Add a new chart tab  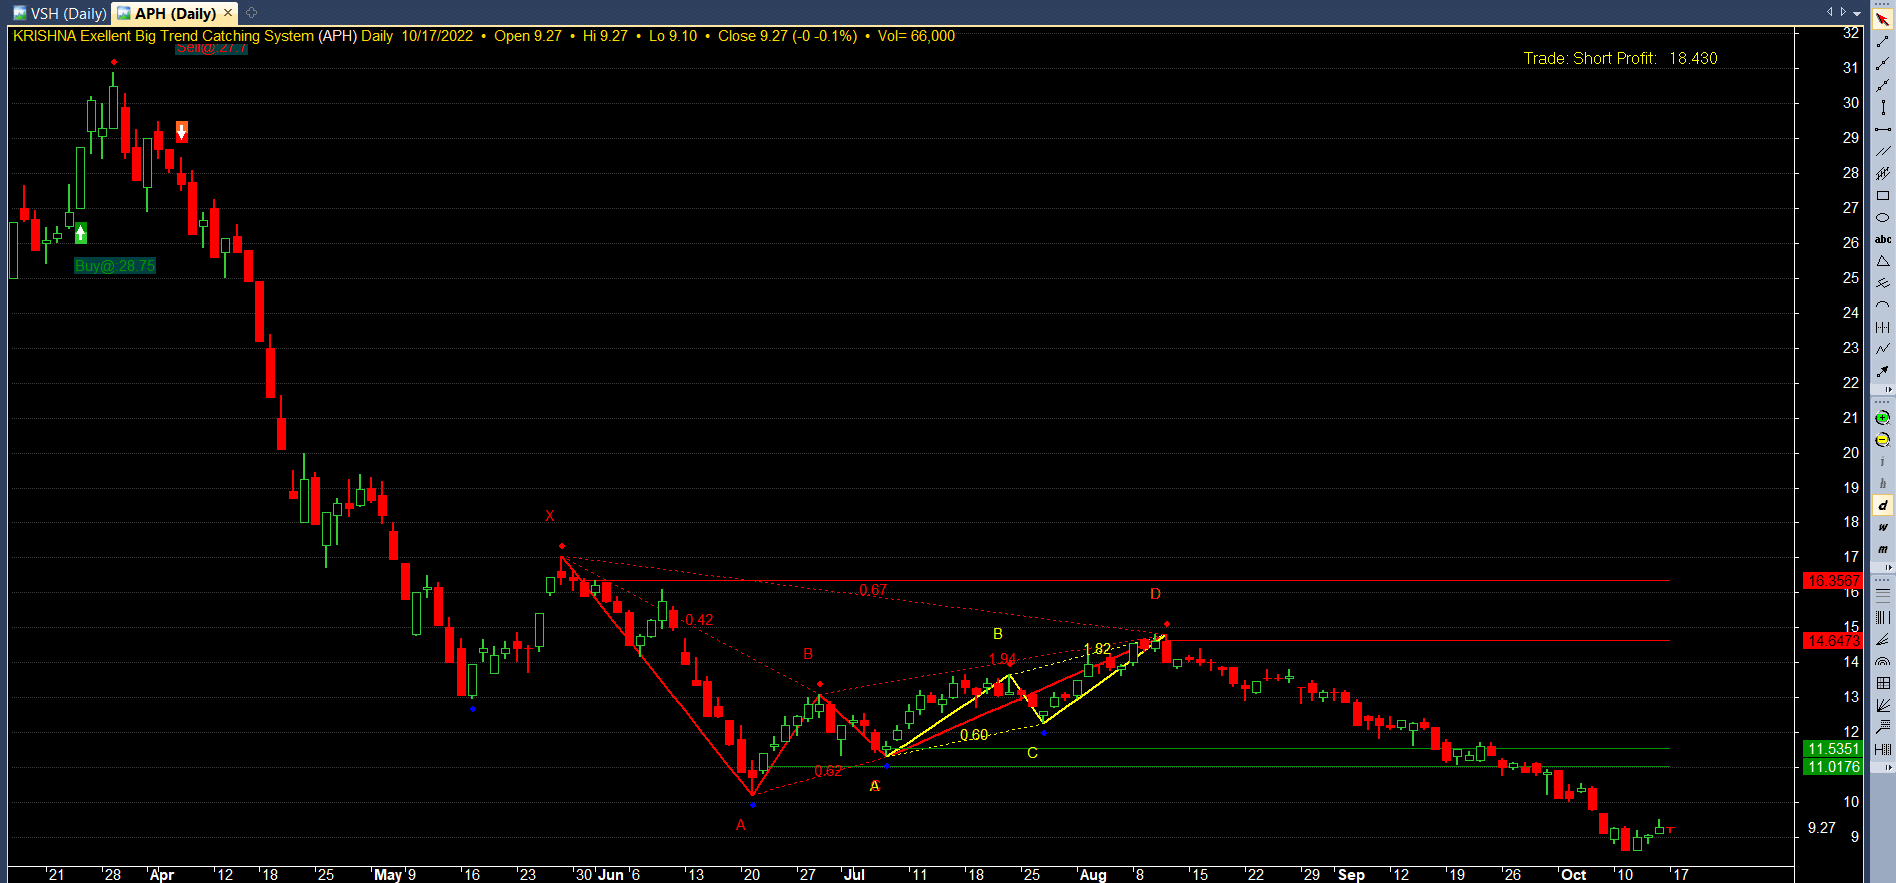(x=251, y=13)
